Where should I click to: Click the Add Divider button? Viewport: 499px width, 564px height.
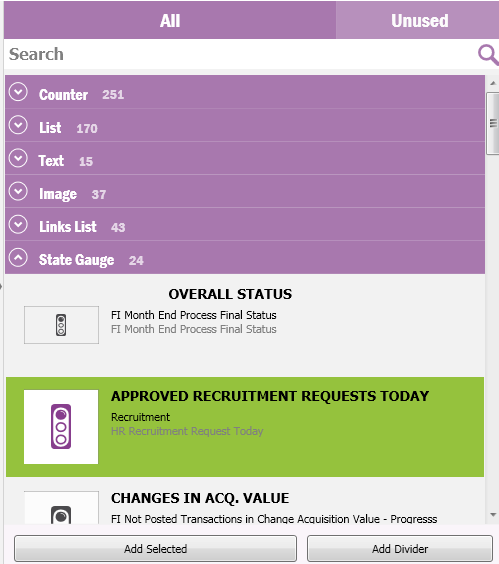pyautogui.click(x=400, y=549)
